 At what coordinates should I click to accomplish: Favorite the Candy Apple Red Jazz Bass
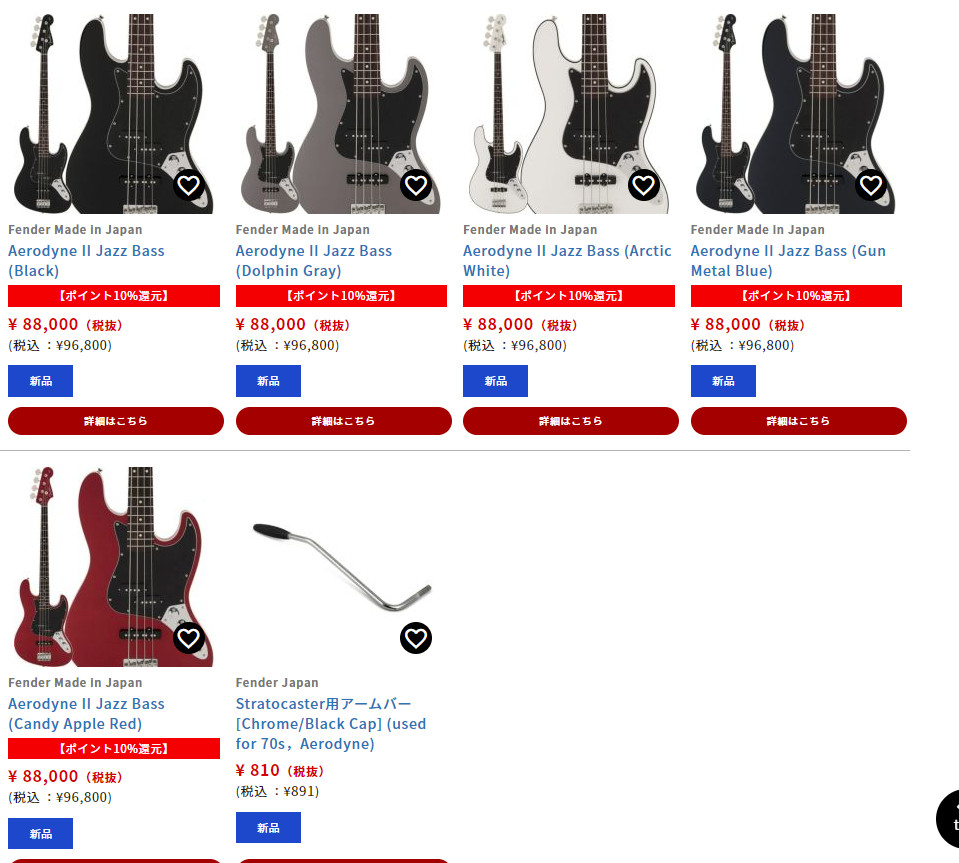click(x=188, y=638)
